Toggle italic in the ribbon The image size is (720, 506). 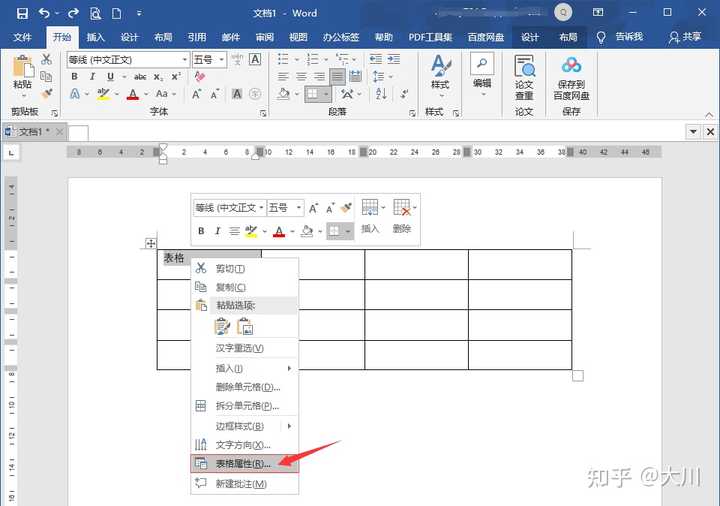92,77
